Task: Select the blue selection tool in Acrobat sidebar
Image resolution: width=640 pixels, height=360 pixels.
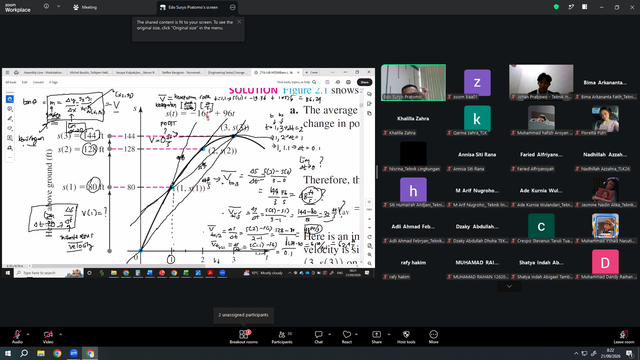Action: click(10, 99)
